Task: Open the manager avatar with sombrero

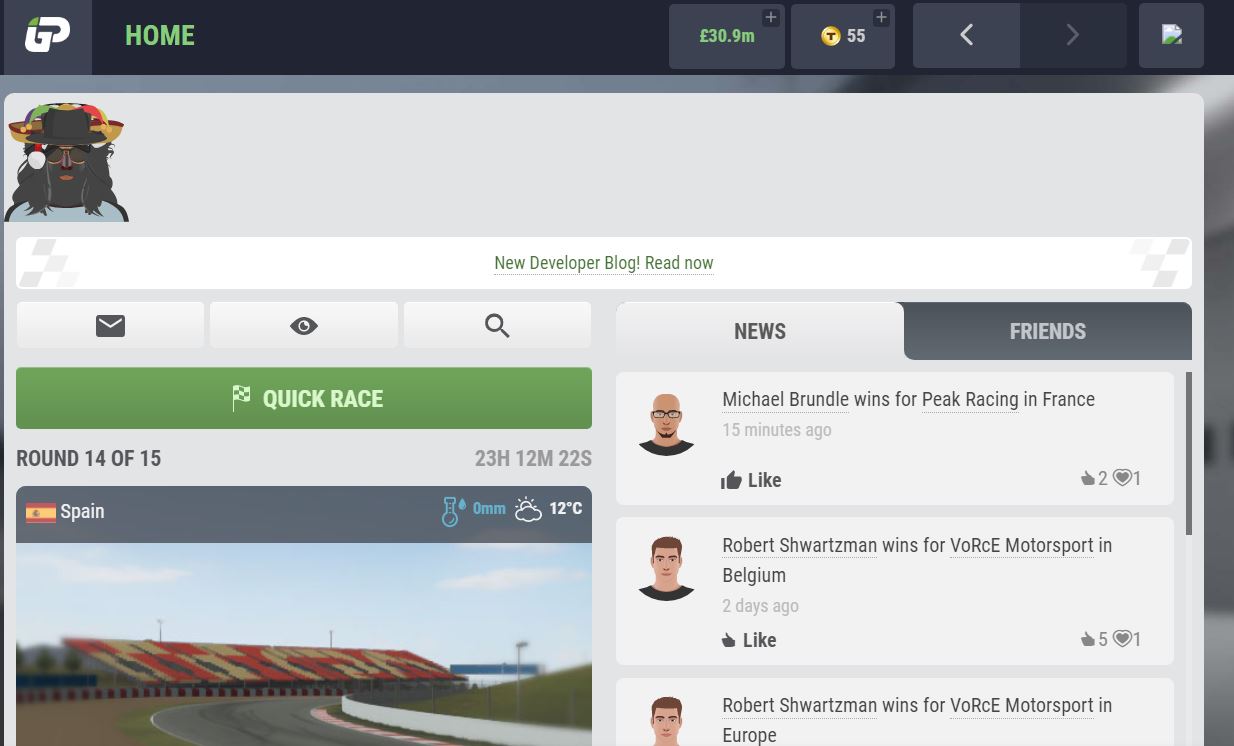Action: [66, 161]
